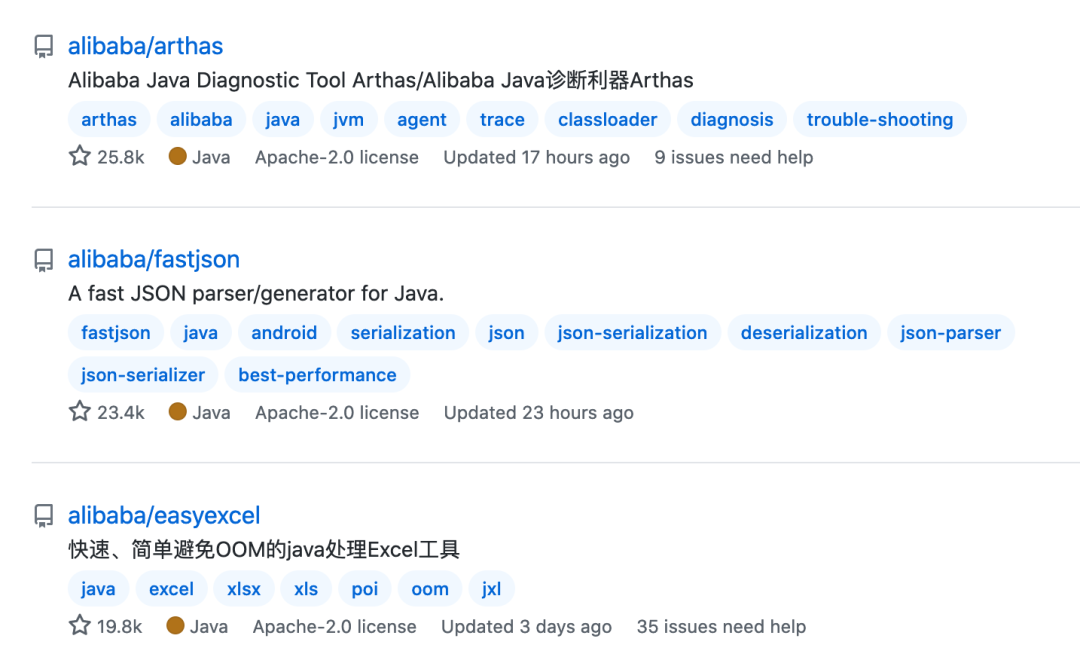The width and height of the screenshot is (1080, 660).
Task: Open the 9 issues need help link
Action: click(733, 157)
